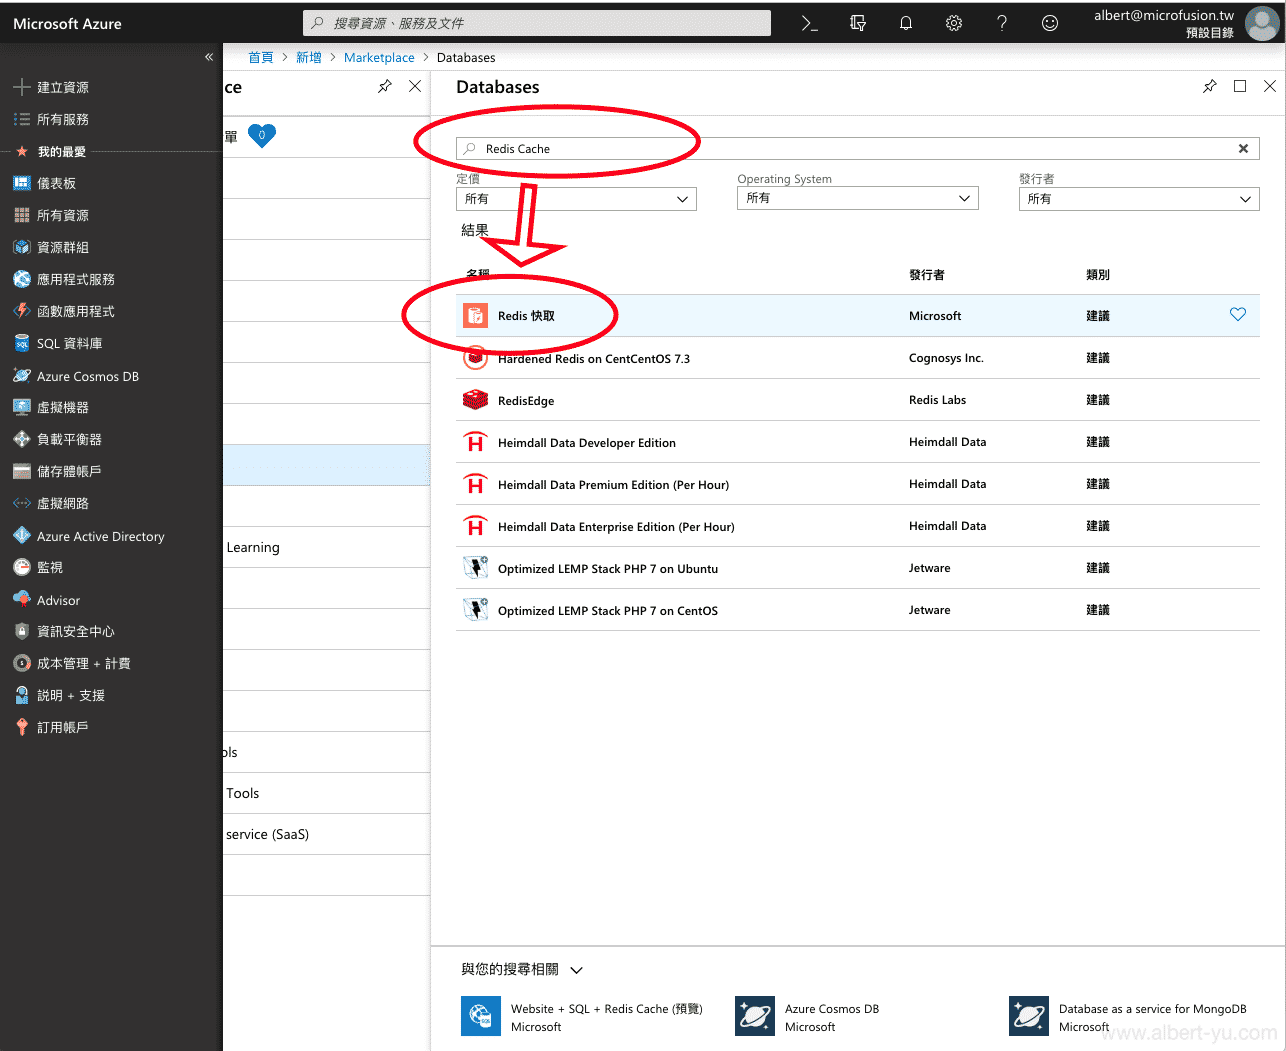Screen dimensions: 1286x1051
Task: Go to 新增 breadcrumb
Action: coord(309,57)
